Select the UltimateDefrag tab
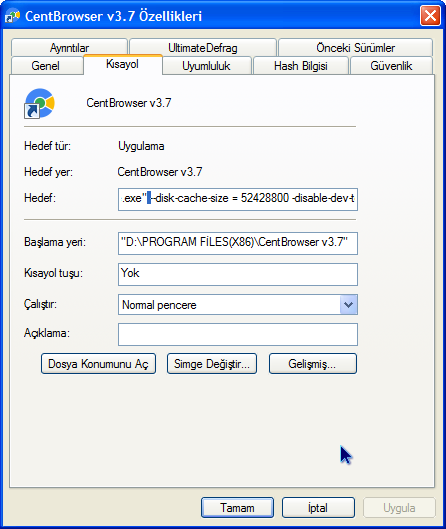 point(203,47)
